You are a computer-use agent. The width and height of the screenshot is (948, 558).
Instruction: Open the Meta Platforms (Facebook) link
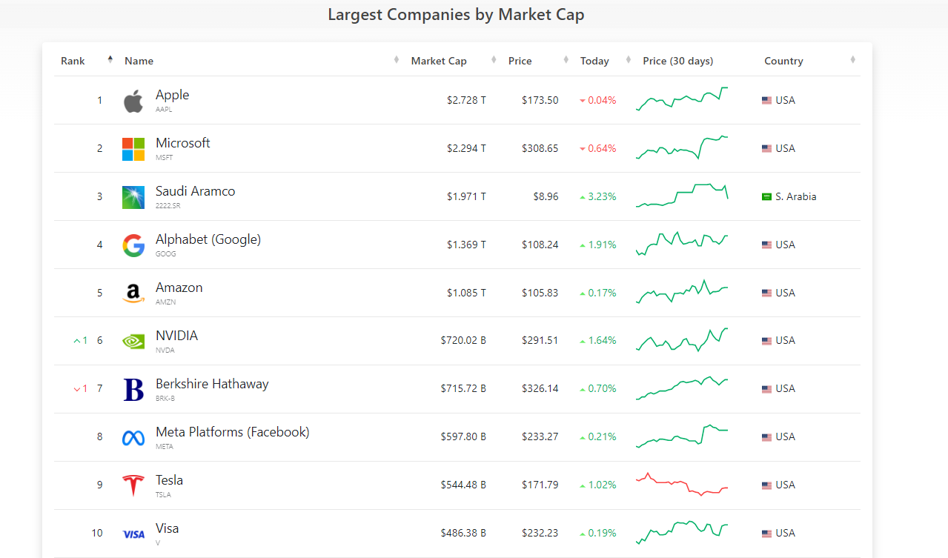pos(232,432)
